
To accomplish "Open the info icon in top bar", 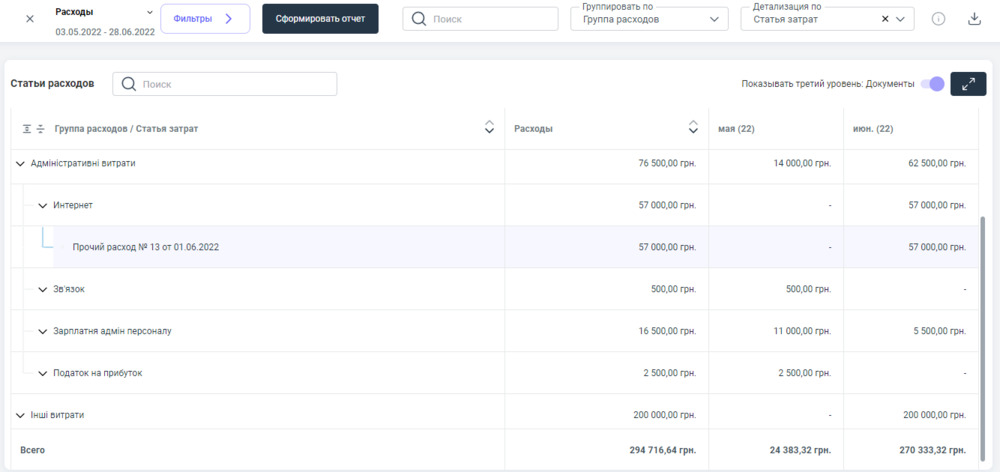I will point(938,19).
